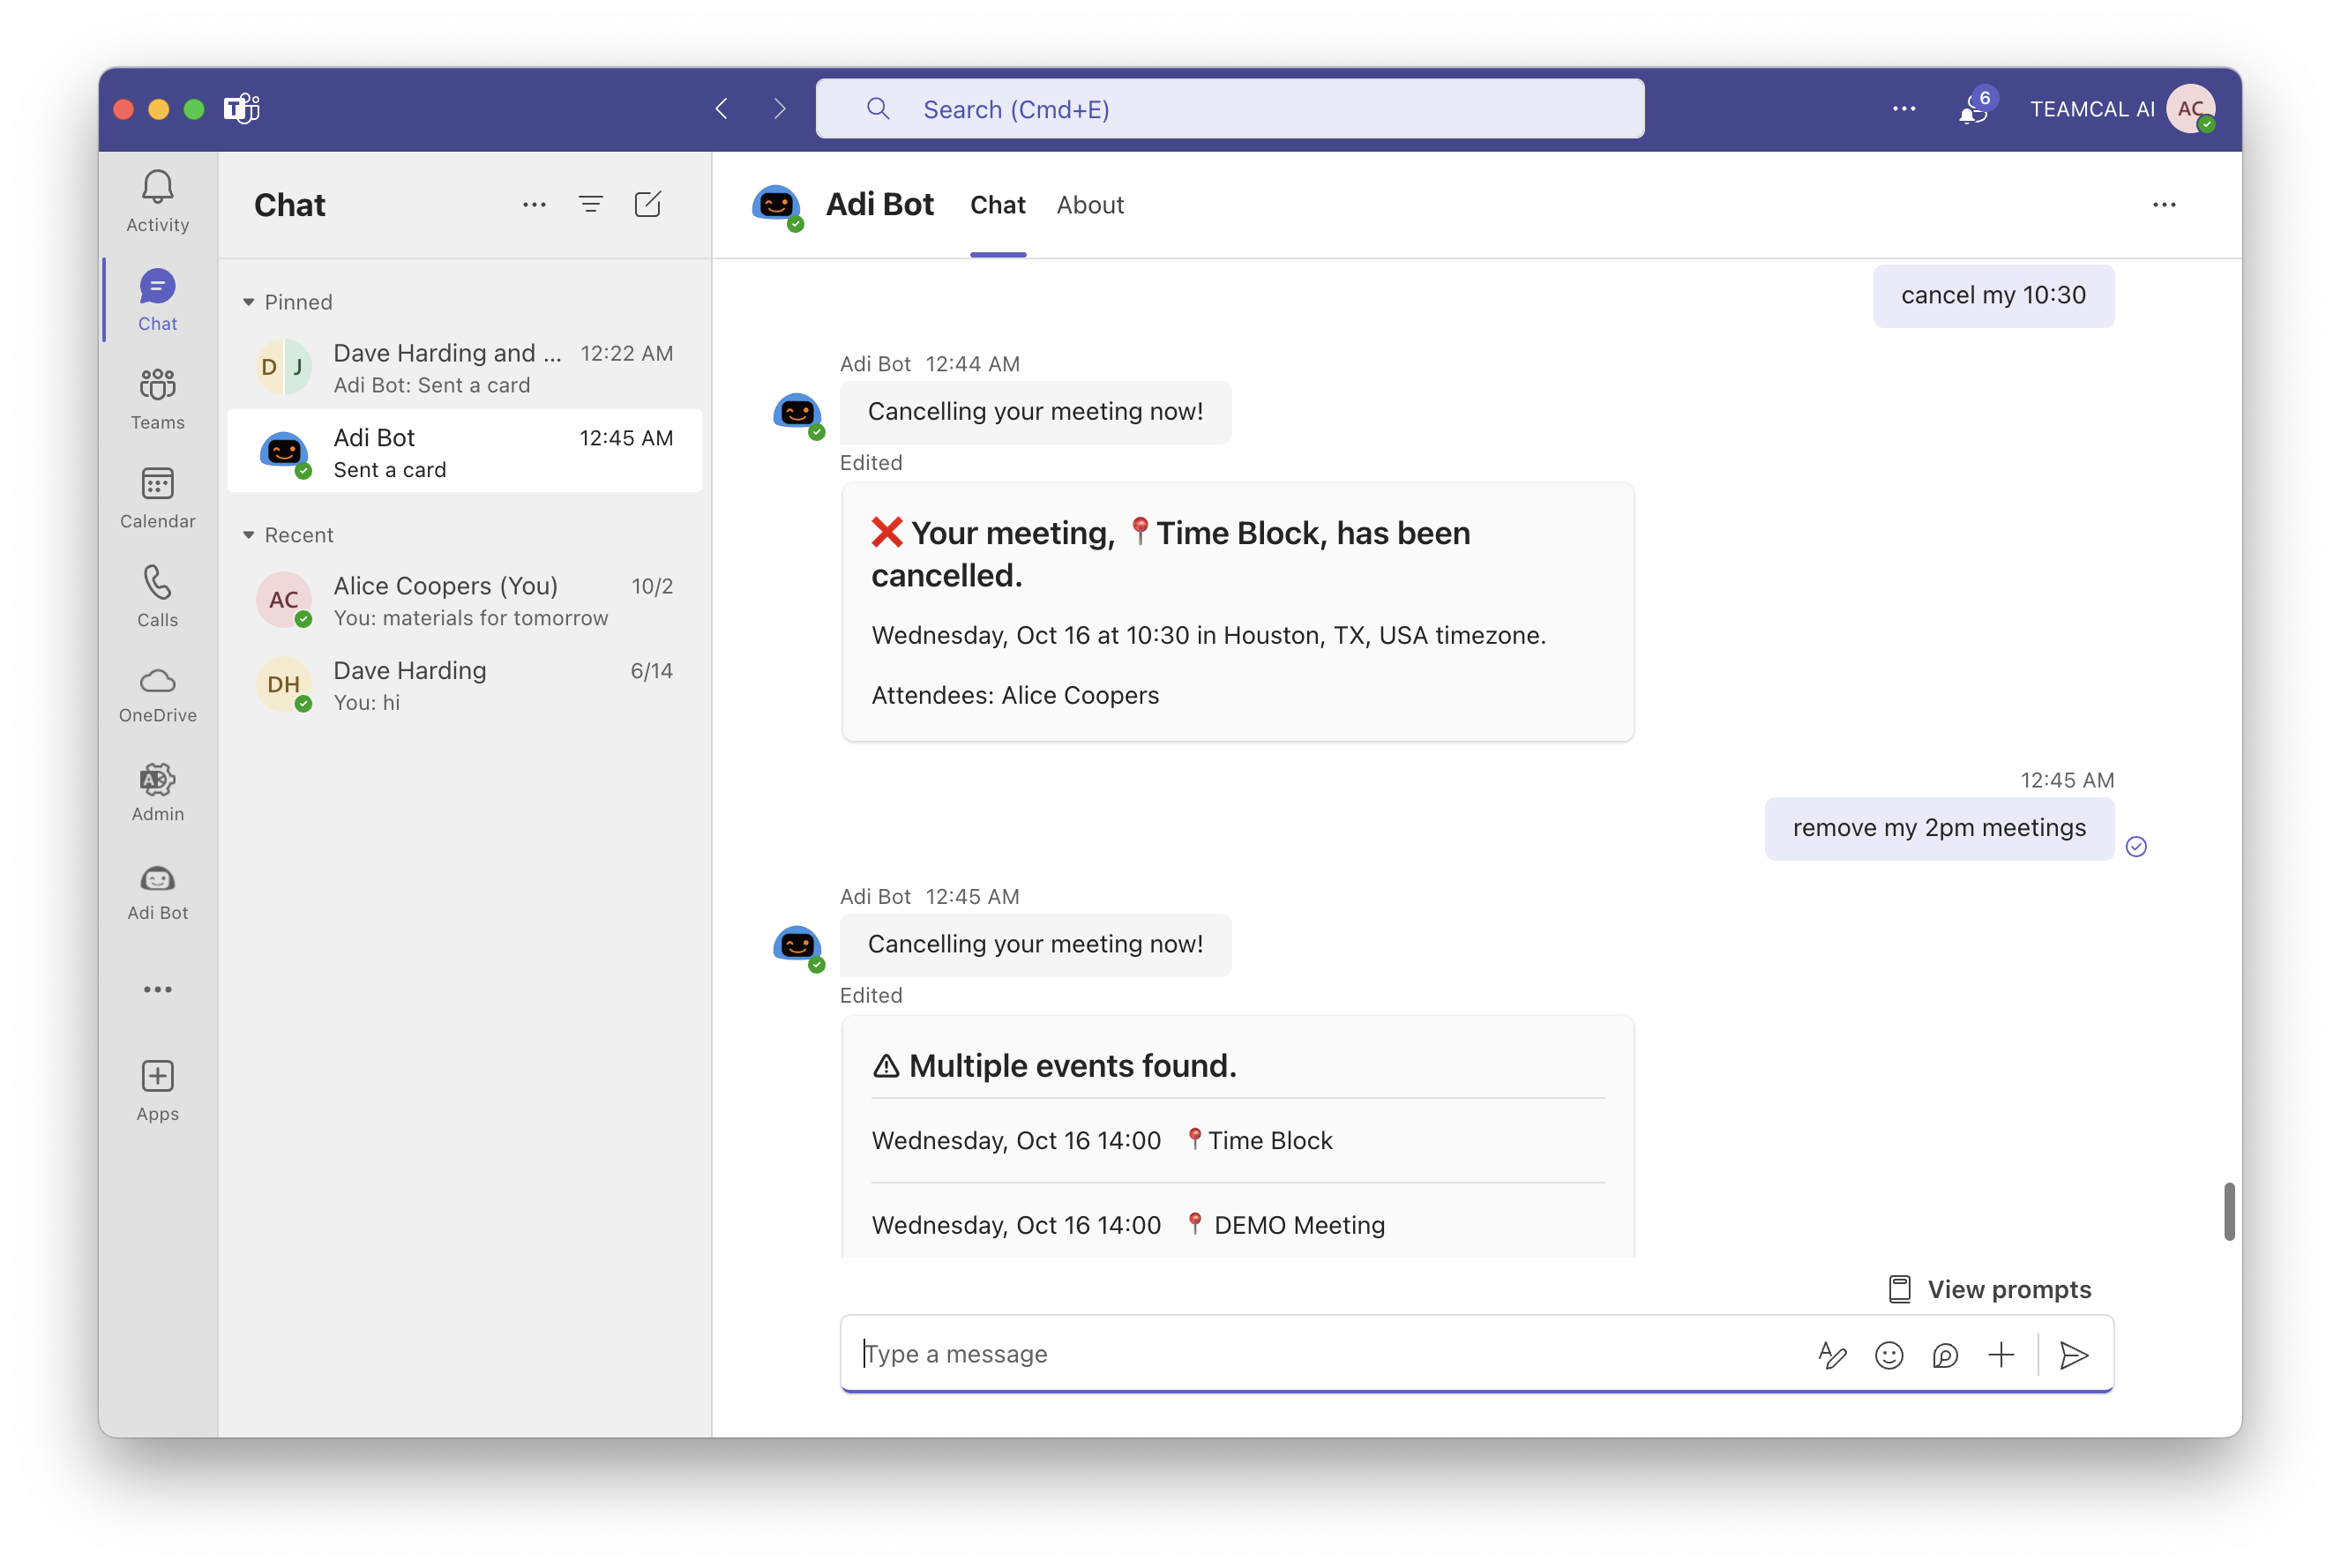The image size is (2341, 1568).
Task: Start a new chat
Action: 647,205
